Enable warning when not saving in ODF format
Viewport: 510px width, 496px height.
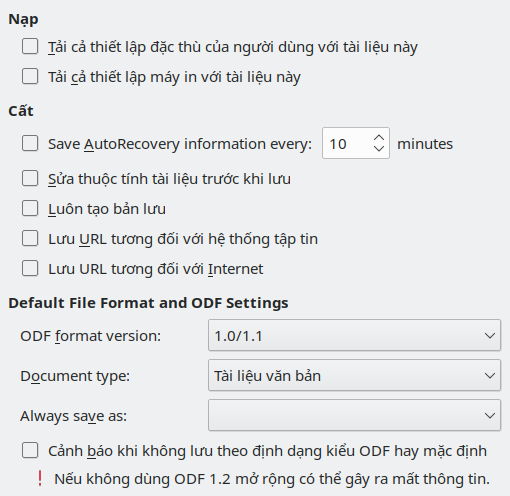pos(30,450)
